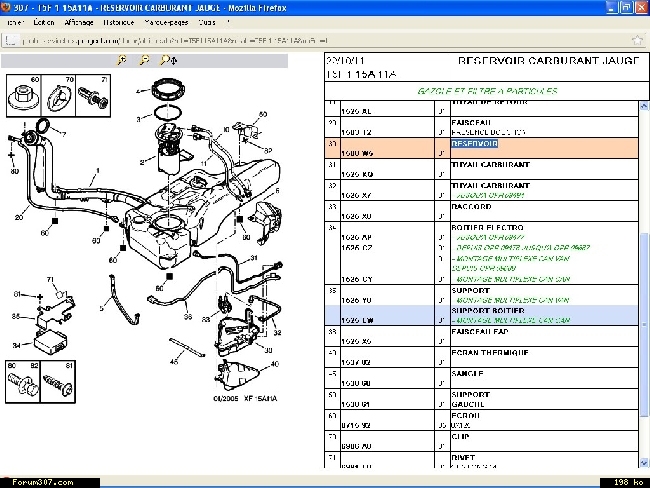Viewport: 650px width, 488px height.
Task: Click the strap part numbered 45
Action: pos(187,347)
